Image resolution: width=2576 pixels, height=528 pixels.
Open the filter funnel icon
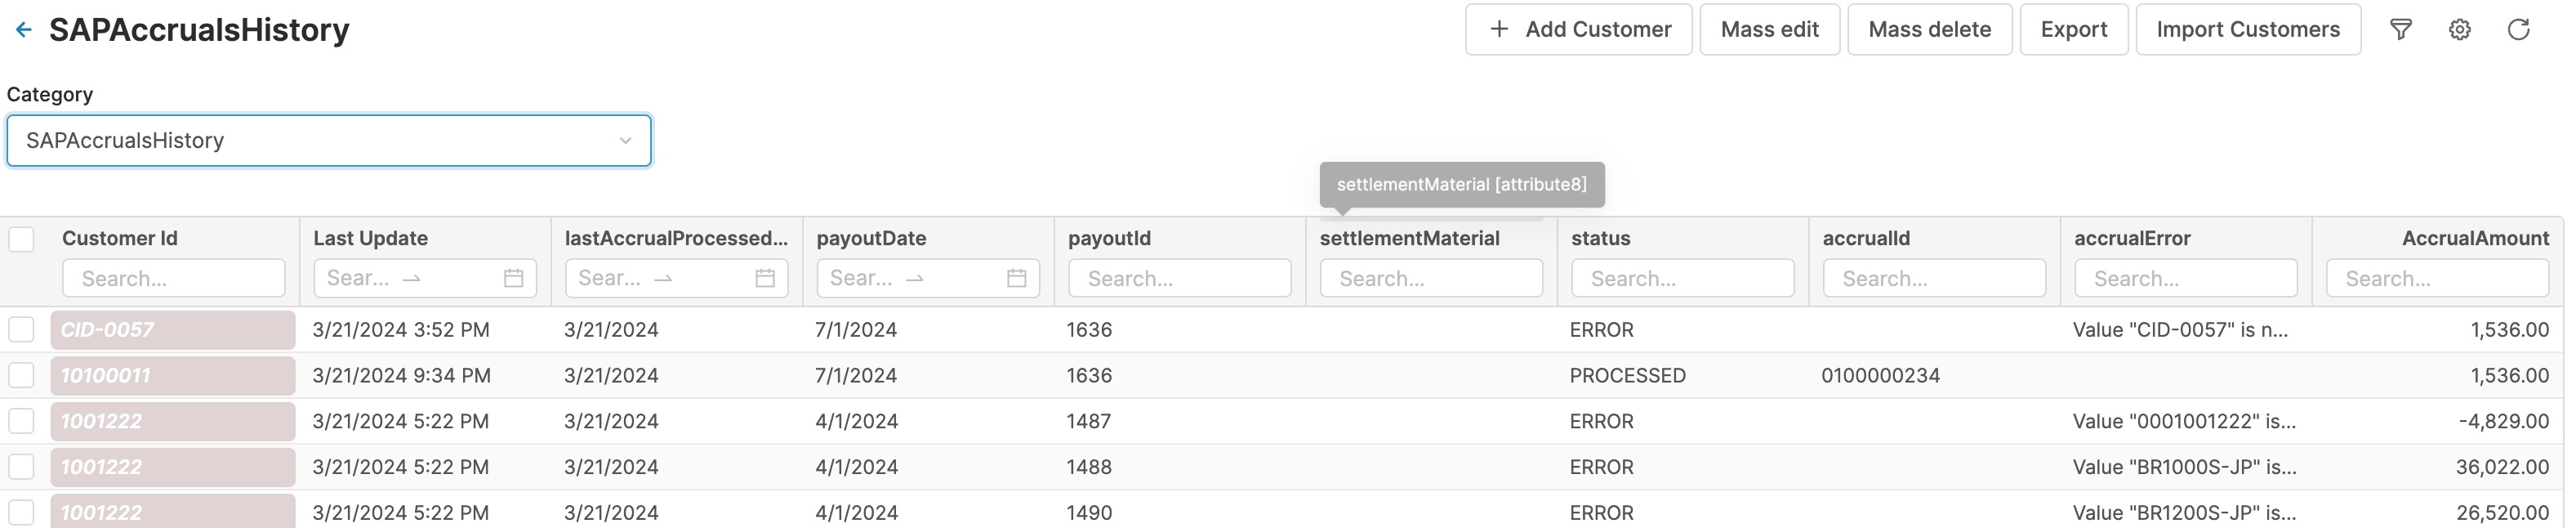point(2401,30)
